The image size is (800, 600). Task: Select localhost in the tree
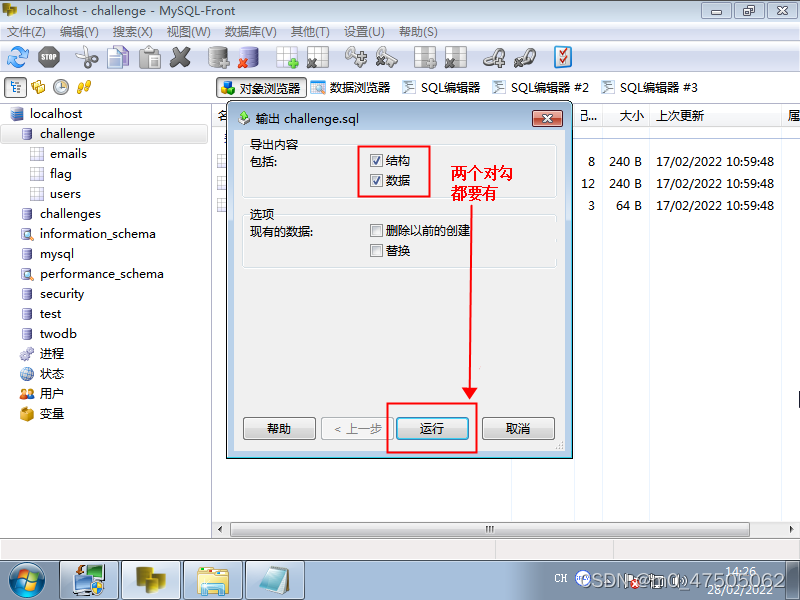point(56,114)
